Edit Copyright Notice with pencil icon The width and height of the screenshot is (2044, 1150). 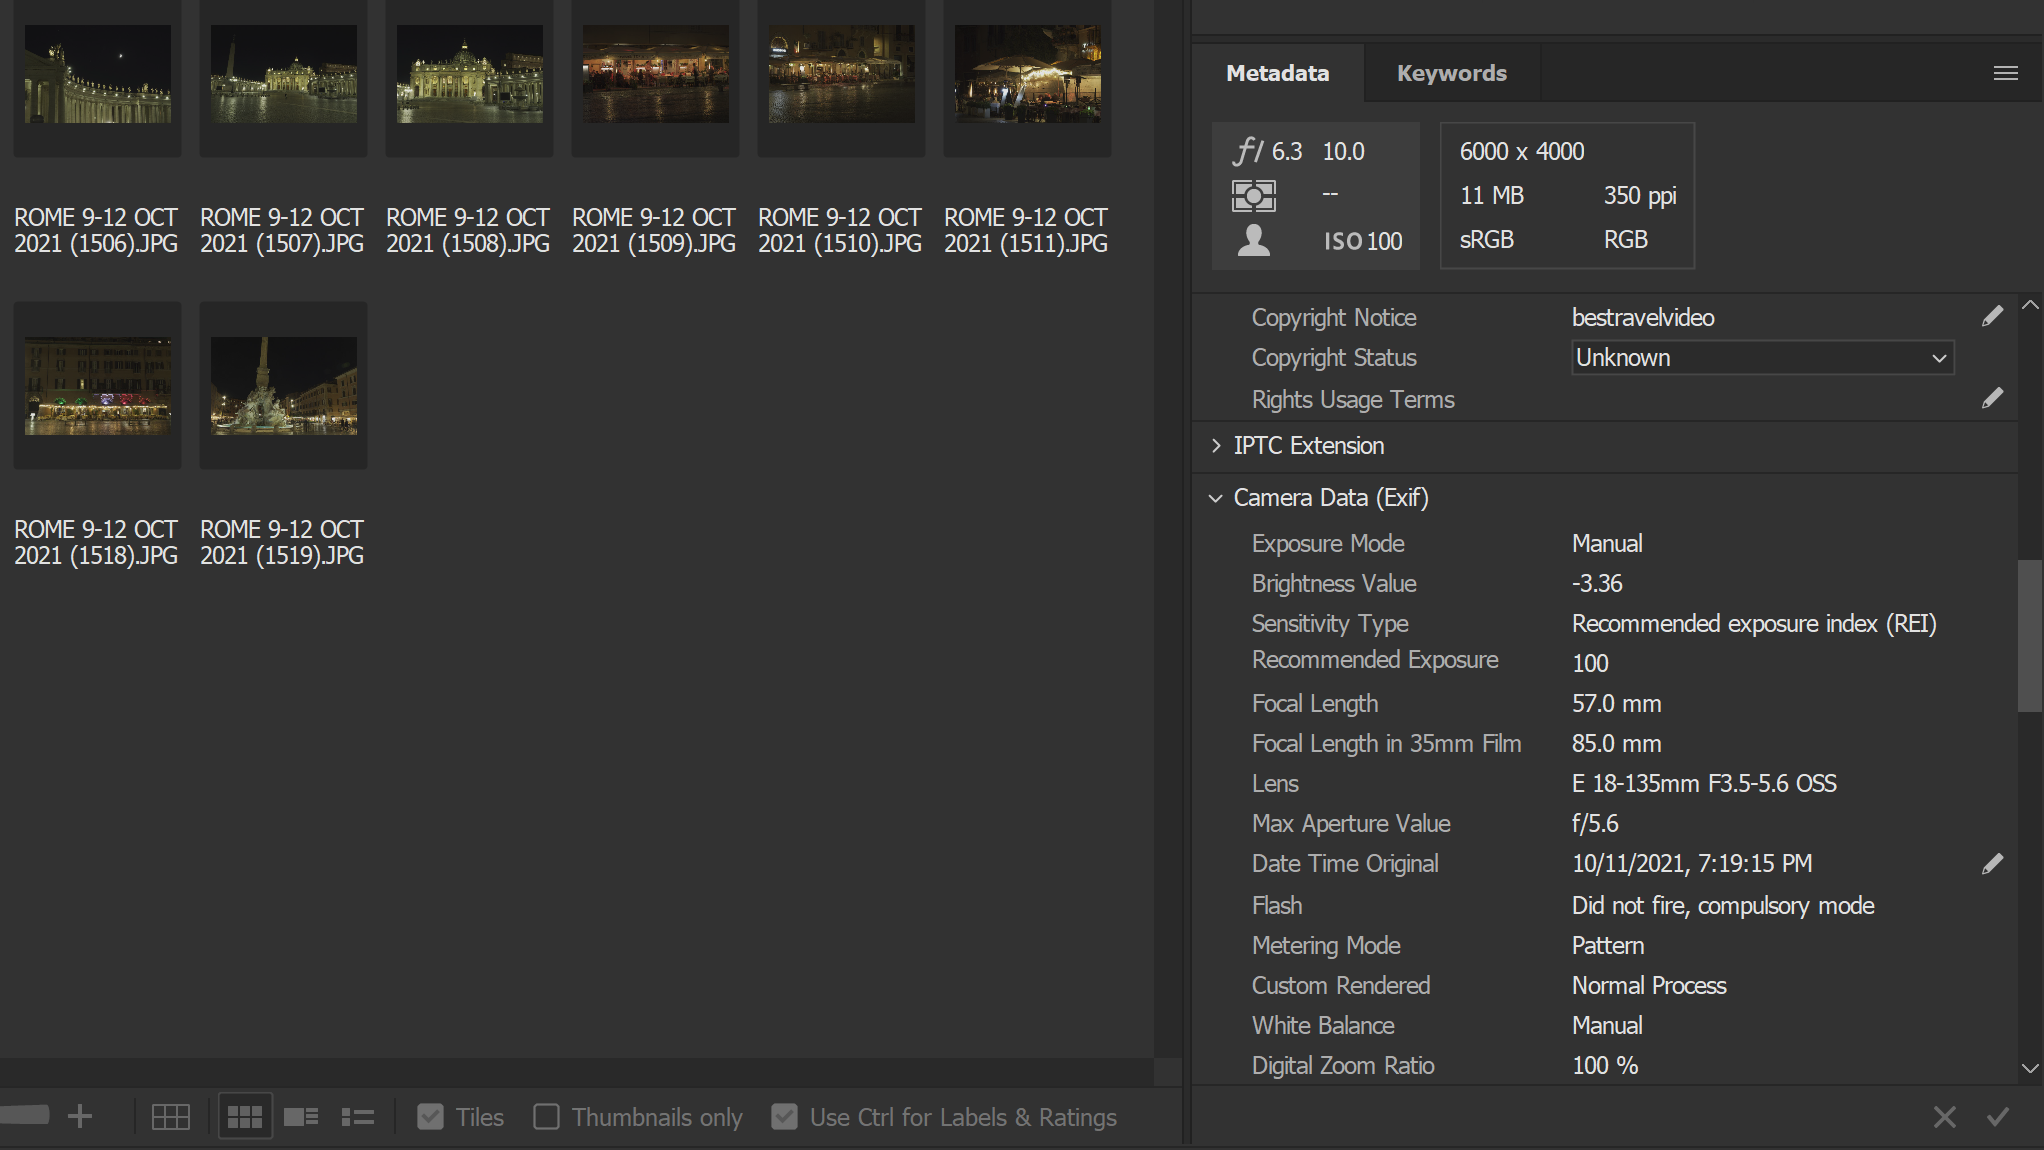click(1992, 316)
